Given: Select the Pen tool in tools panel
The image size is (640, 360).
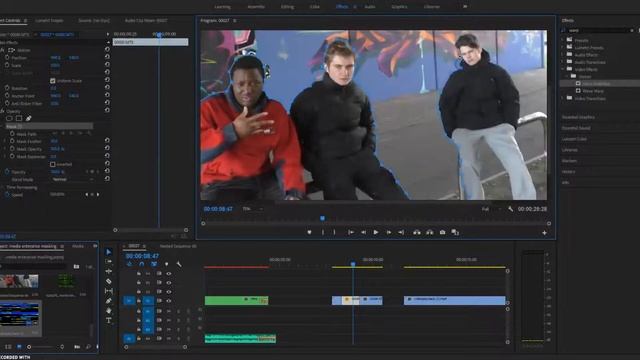Looking at the screenshot, I should 109,301.
